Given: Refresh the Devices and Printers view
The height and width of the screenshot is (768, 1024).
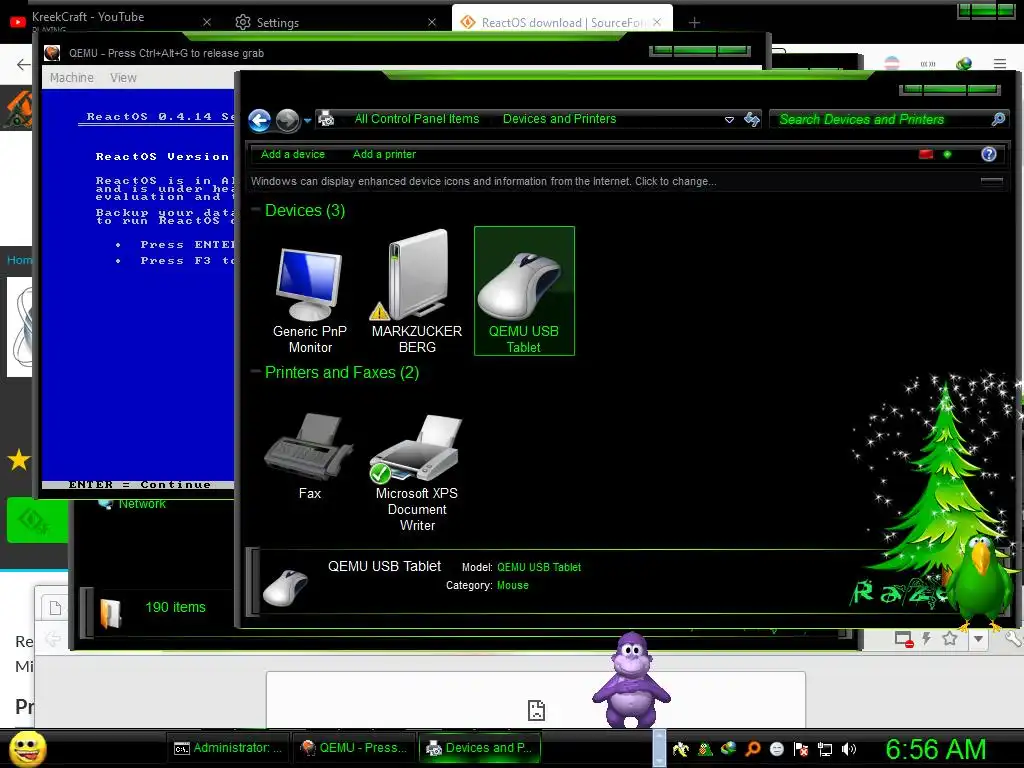Looking at the screenshot, I should [x=752, y=119].
